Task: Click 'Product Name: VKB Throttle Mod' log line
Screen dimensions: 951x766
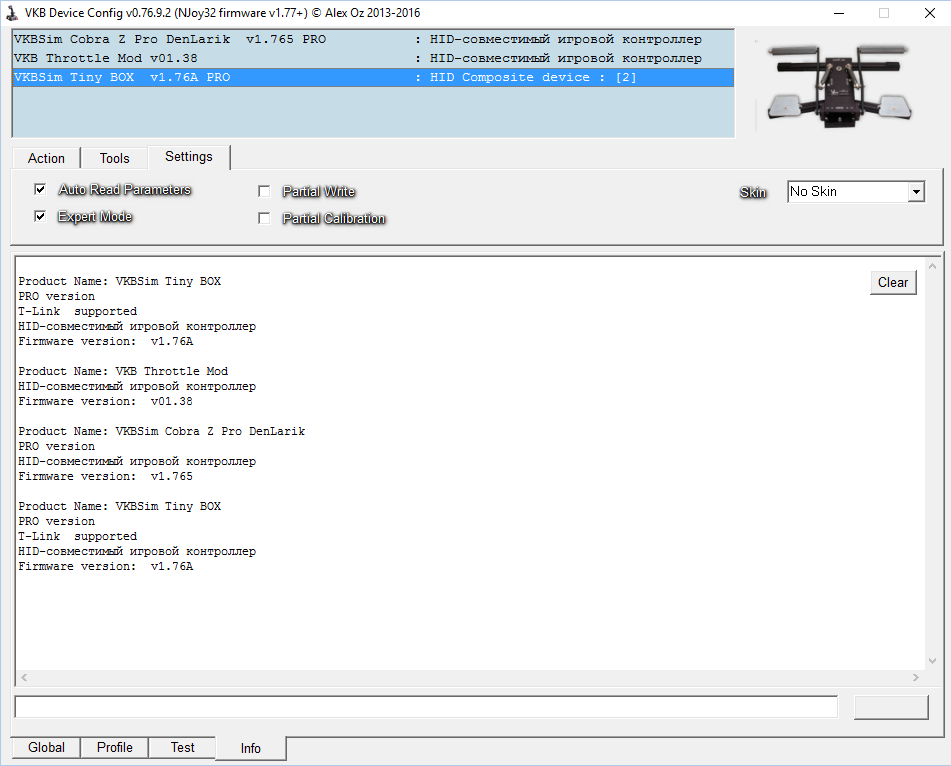Action: point(123,371)
